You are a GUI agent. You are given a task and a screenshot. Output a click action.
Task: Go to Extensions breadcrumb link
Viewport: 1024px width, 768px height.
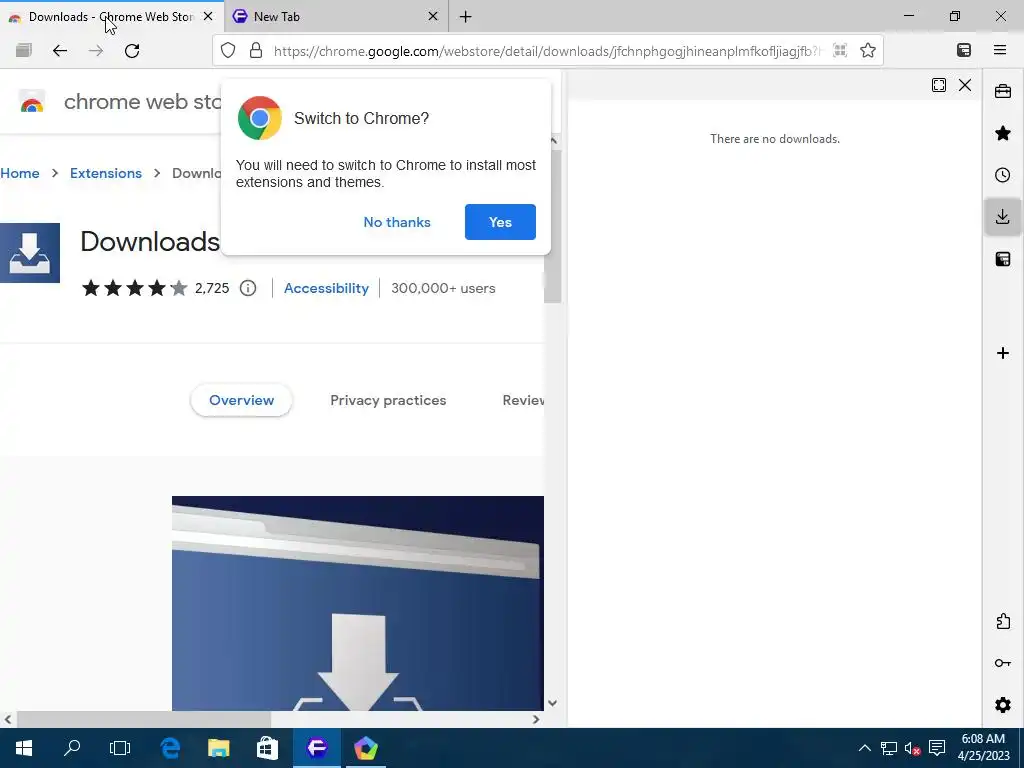tap(106, 173)
